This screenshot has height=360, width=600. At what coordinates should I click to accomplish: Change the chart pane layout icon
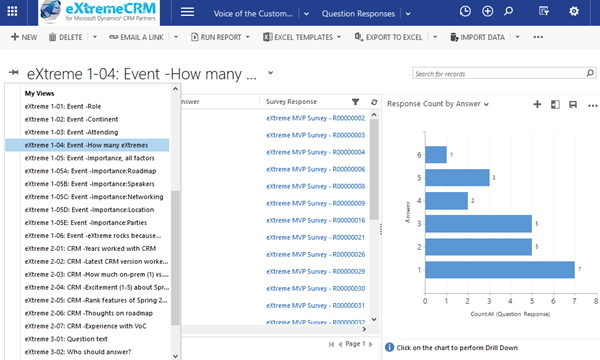pyautogui.click(x=555, y=104)
